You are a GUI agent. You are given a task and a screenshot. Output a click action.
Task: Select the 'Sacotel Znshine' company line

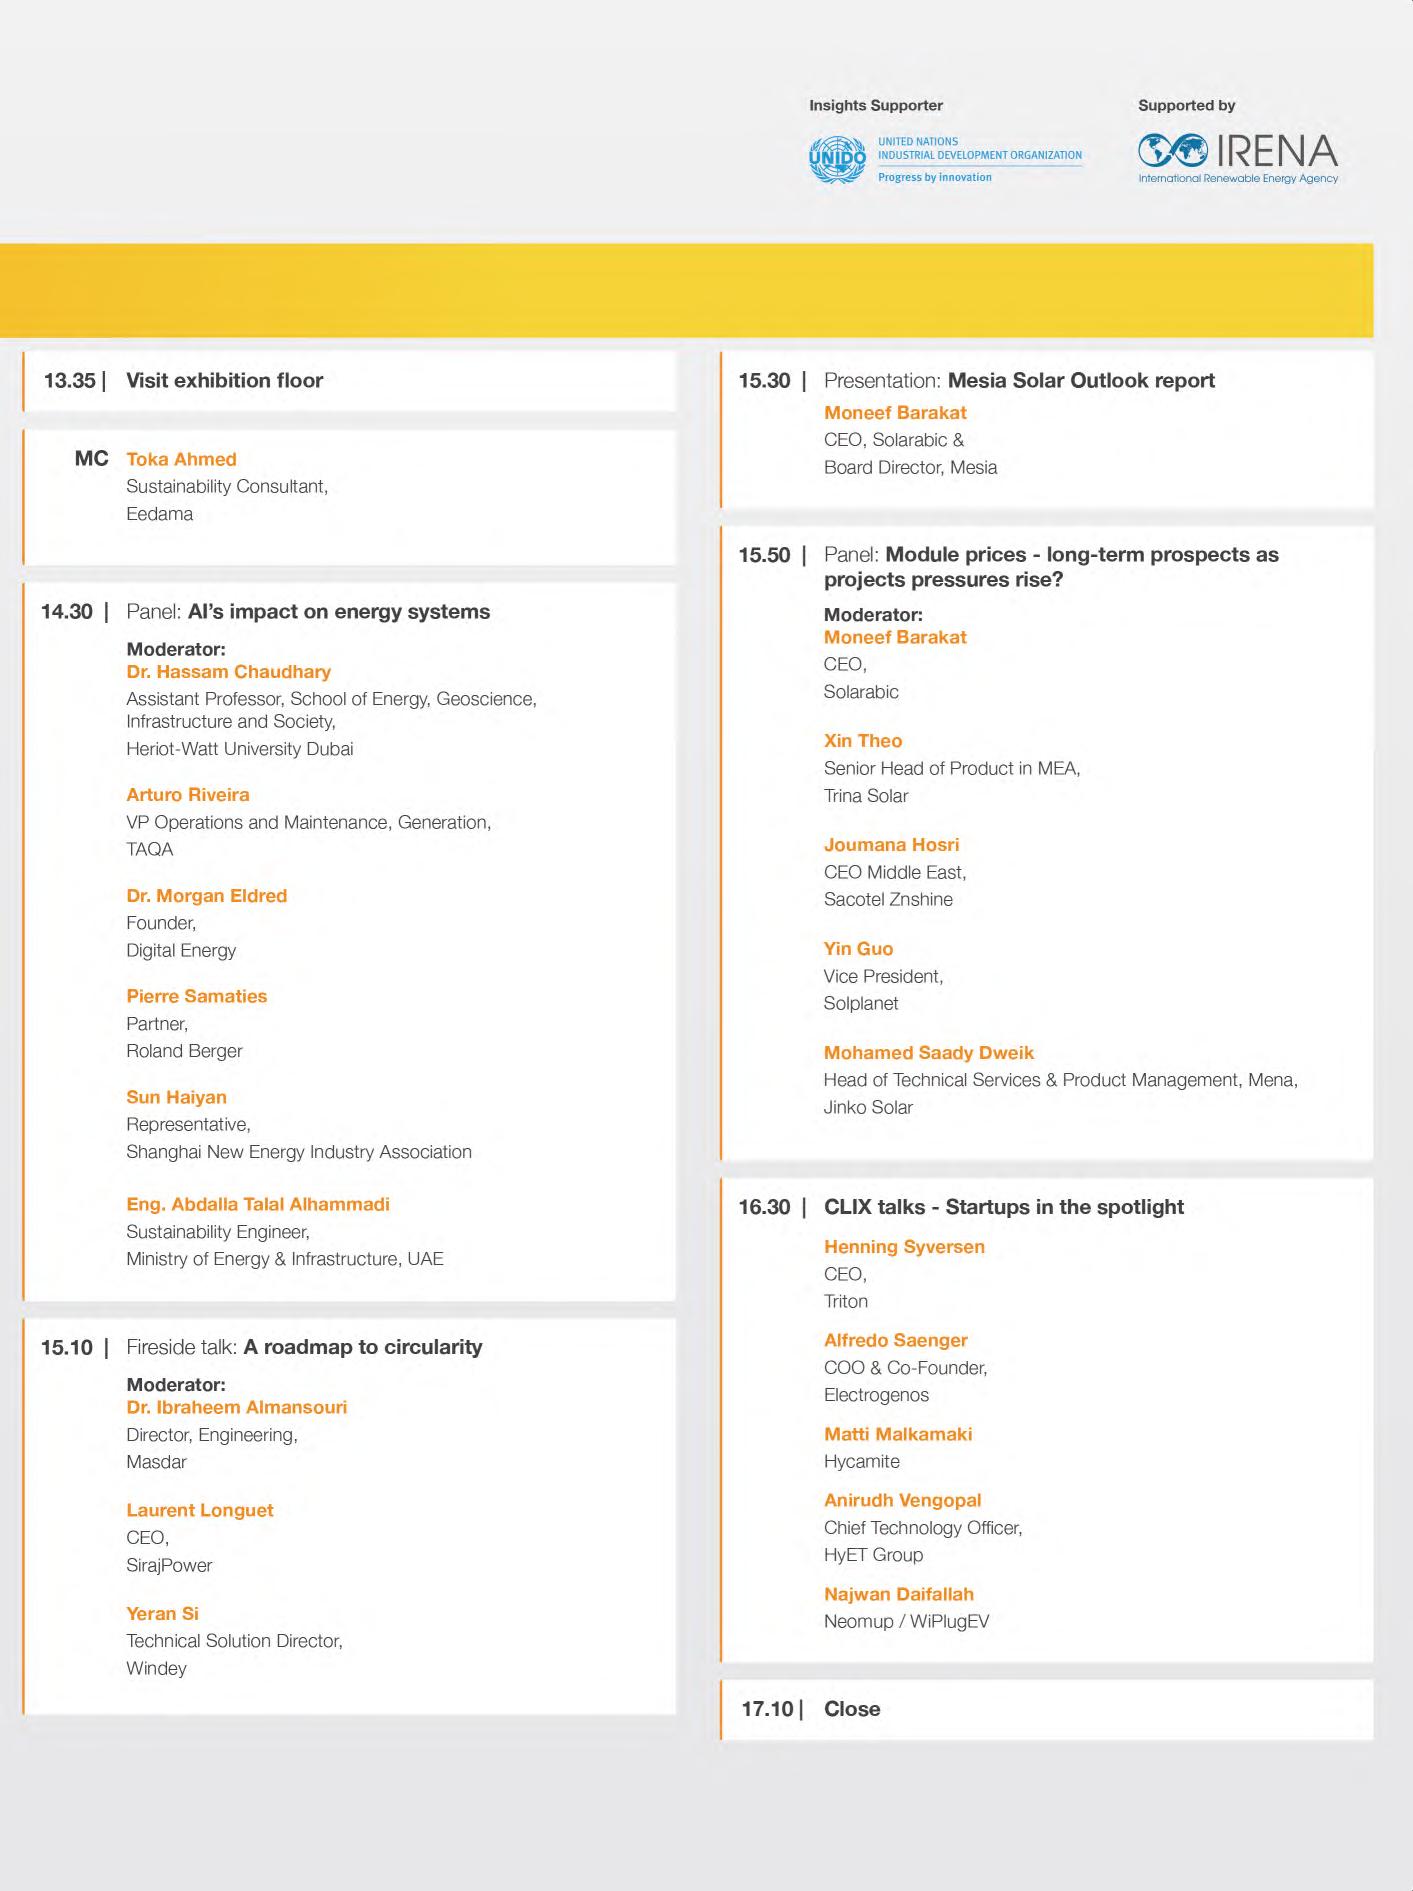point(888,899)
